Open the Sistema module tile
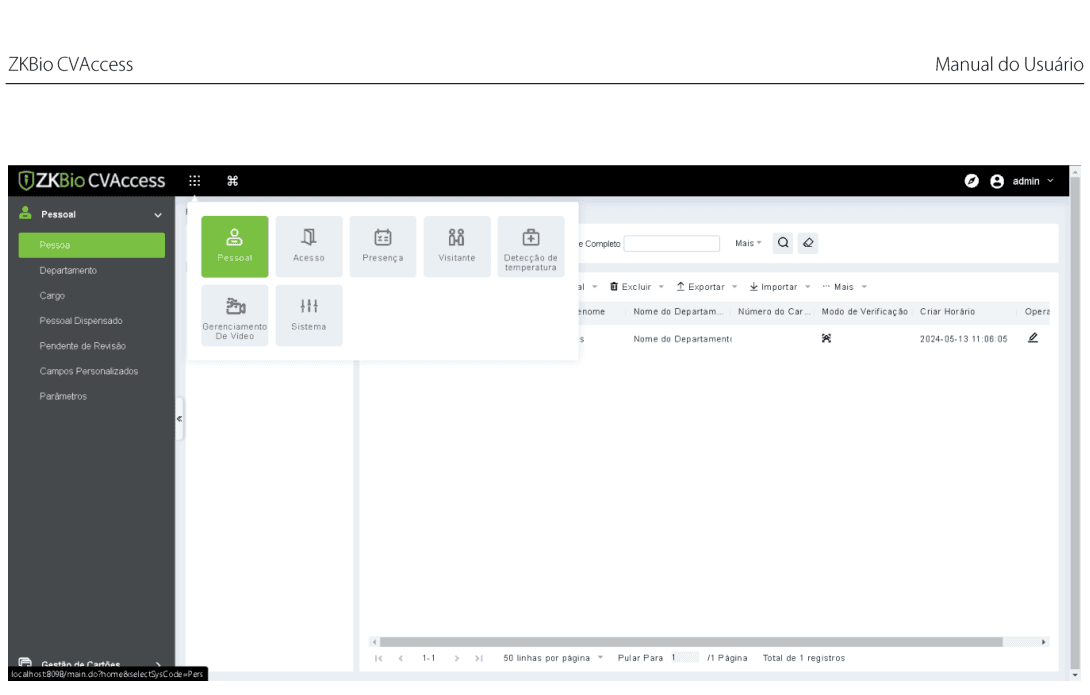Image resolution: width=1090 pixels, height=695 pixels. 309,316
